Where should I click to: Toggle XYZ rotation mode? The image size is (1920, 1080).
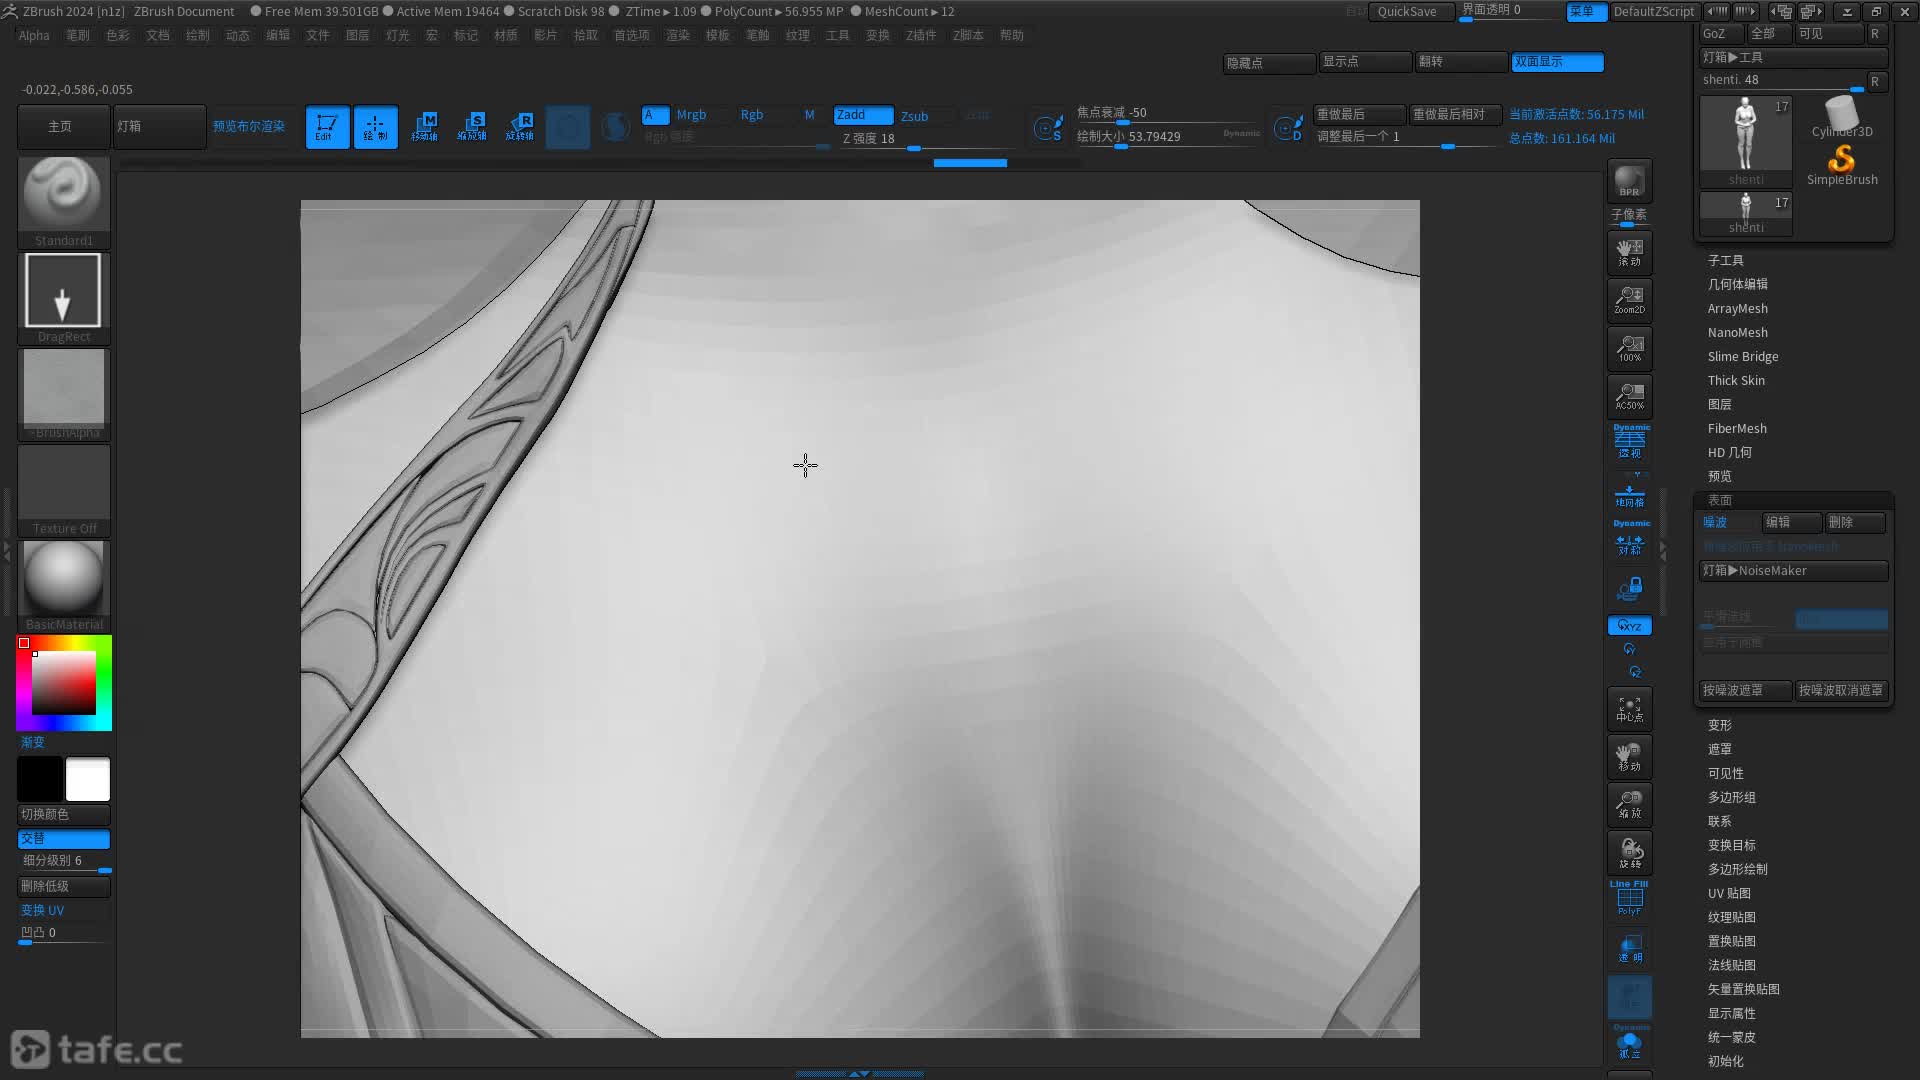tap(1629, 626)
